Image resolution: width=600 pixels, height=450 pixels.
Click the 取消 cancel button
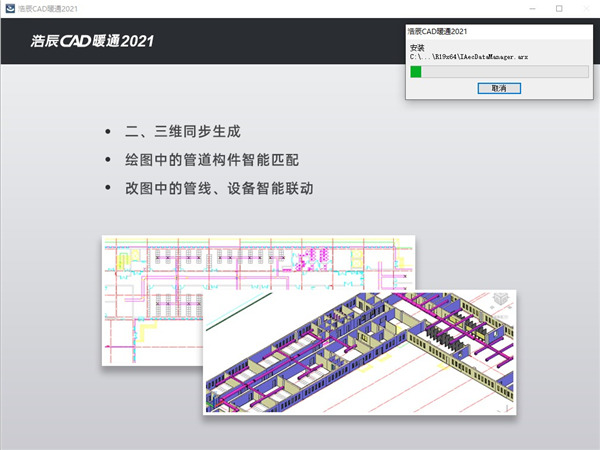click(x=499, y=88)
